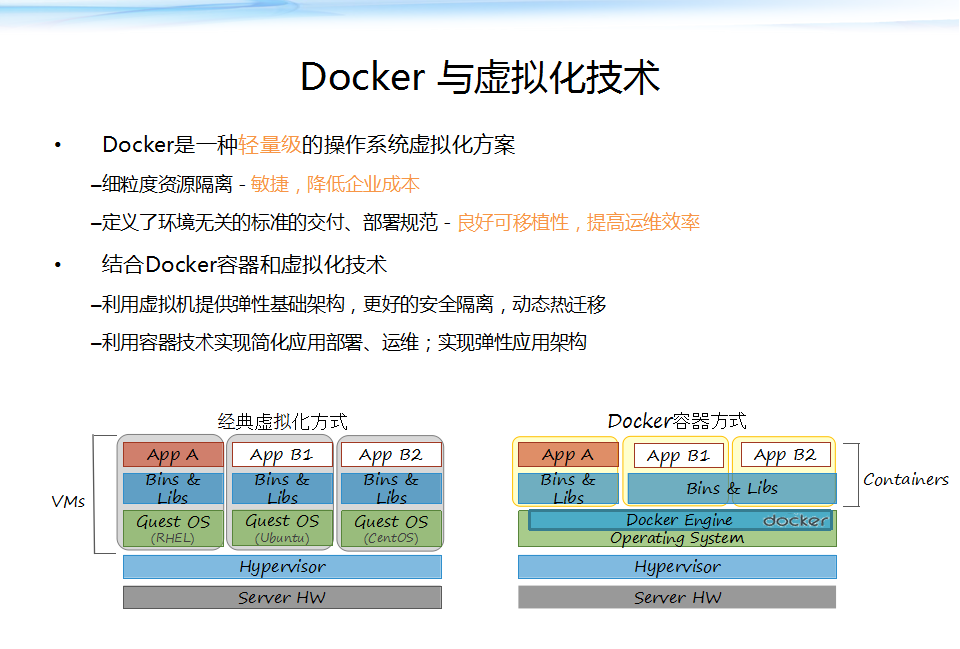Screen dimensions: 960x649
Task: Click the text "细粒度资源隔离"
Action: pos(167,184)
